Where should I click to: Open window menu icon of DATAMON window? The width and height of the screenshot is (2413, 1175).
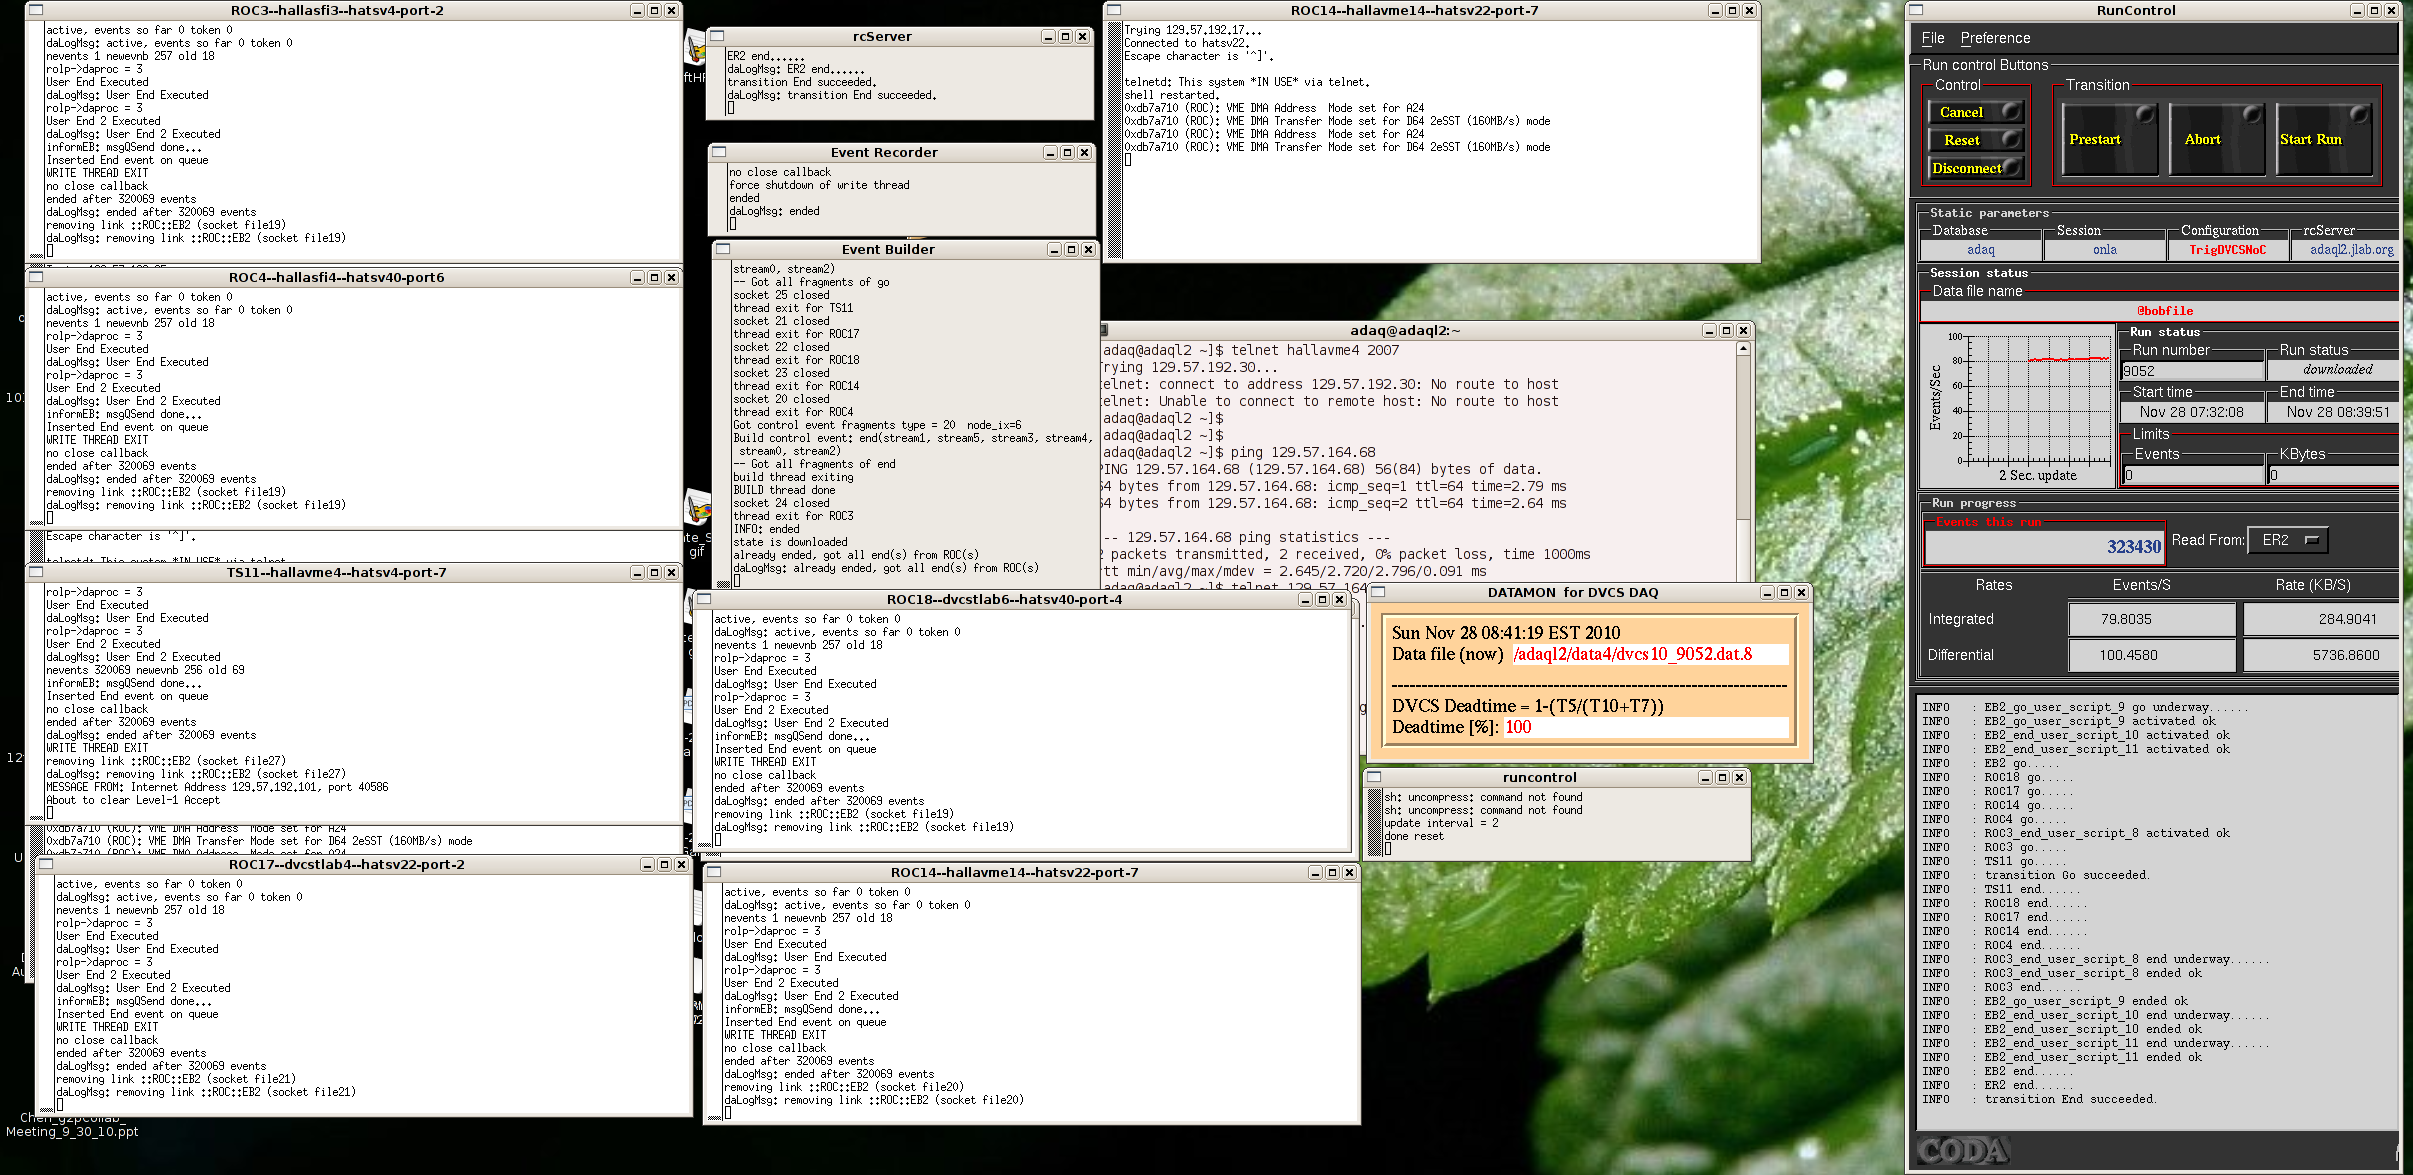pyautogui.click(x=1378, y=592)
